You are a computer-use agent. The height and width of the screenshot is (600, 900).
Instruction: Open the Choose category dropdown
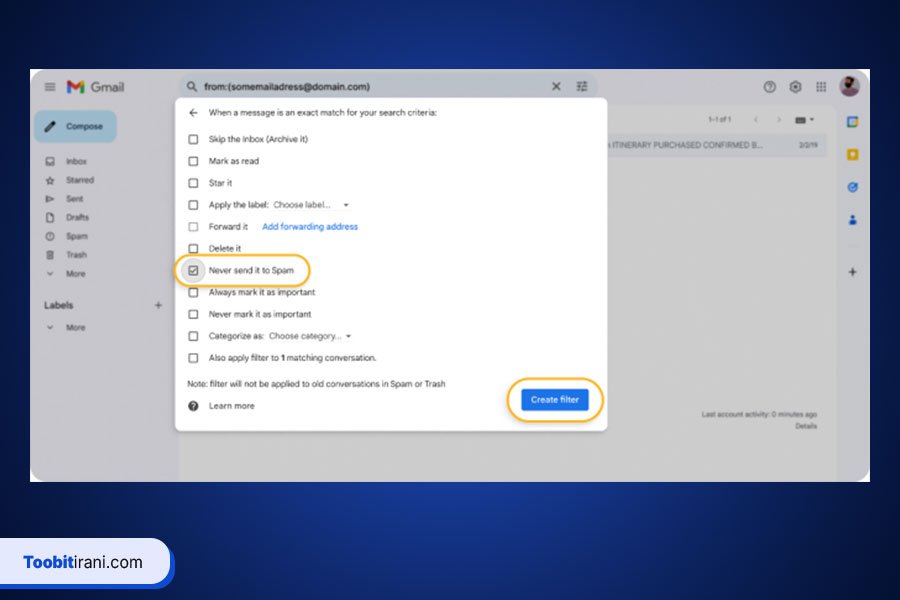309,336
